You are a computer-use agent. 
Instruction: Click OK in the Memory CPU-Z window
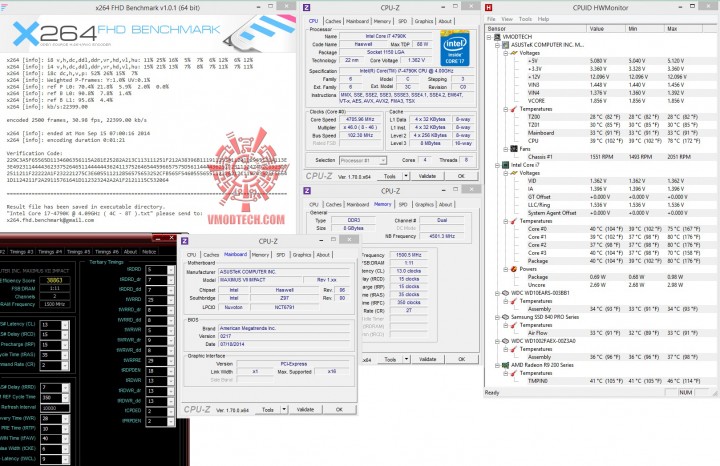click(x=461, y=359)
